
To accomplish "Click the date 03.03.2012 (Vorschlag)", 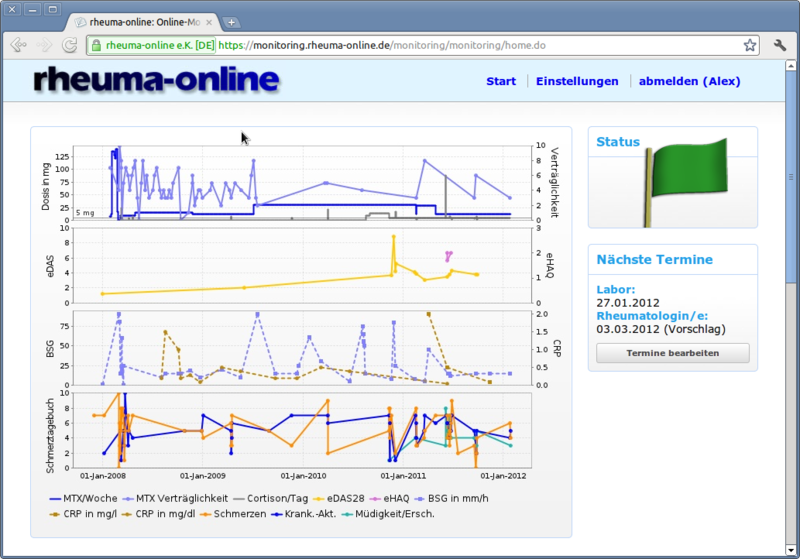I will coord(661,329).
